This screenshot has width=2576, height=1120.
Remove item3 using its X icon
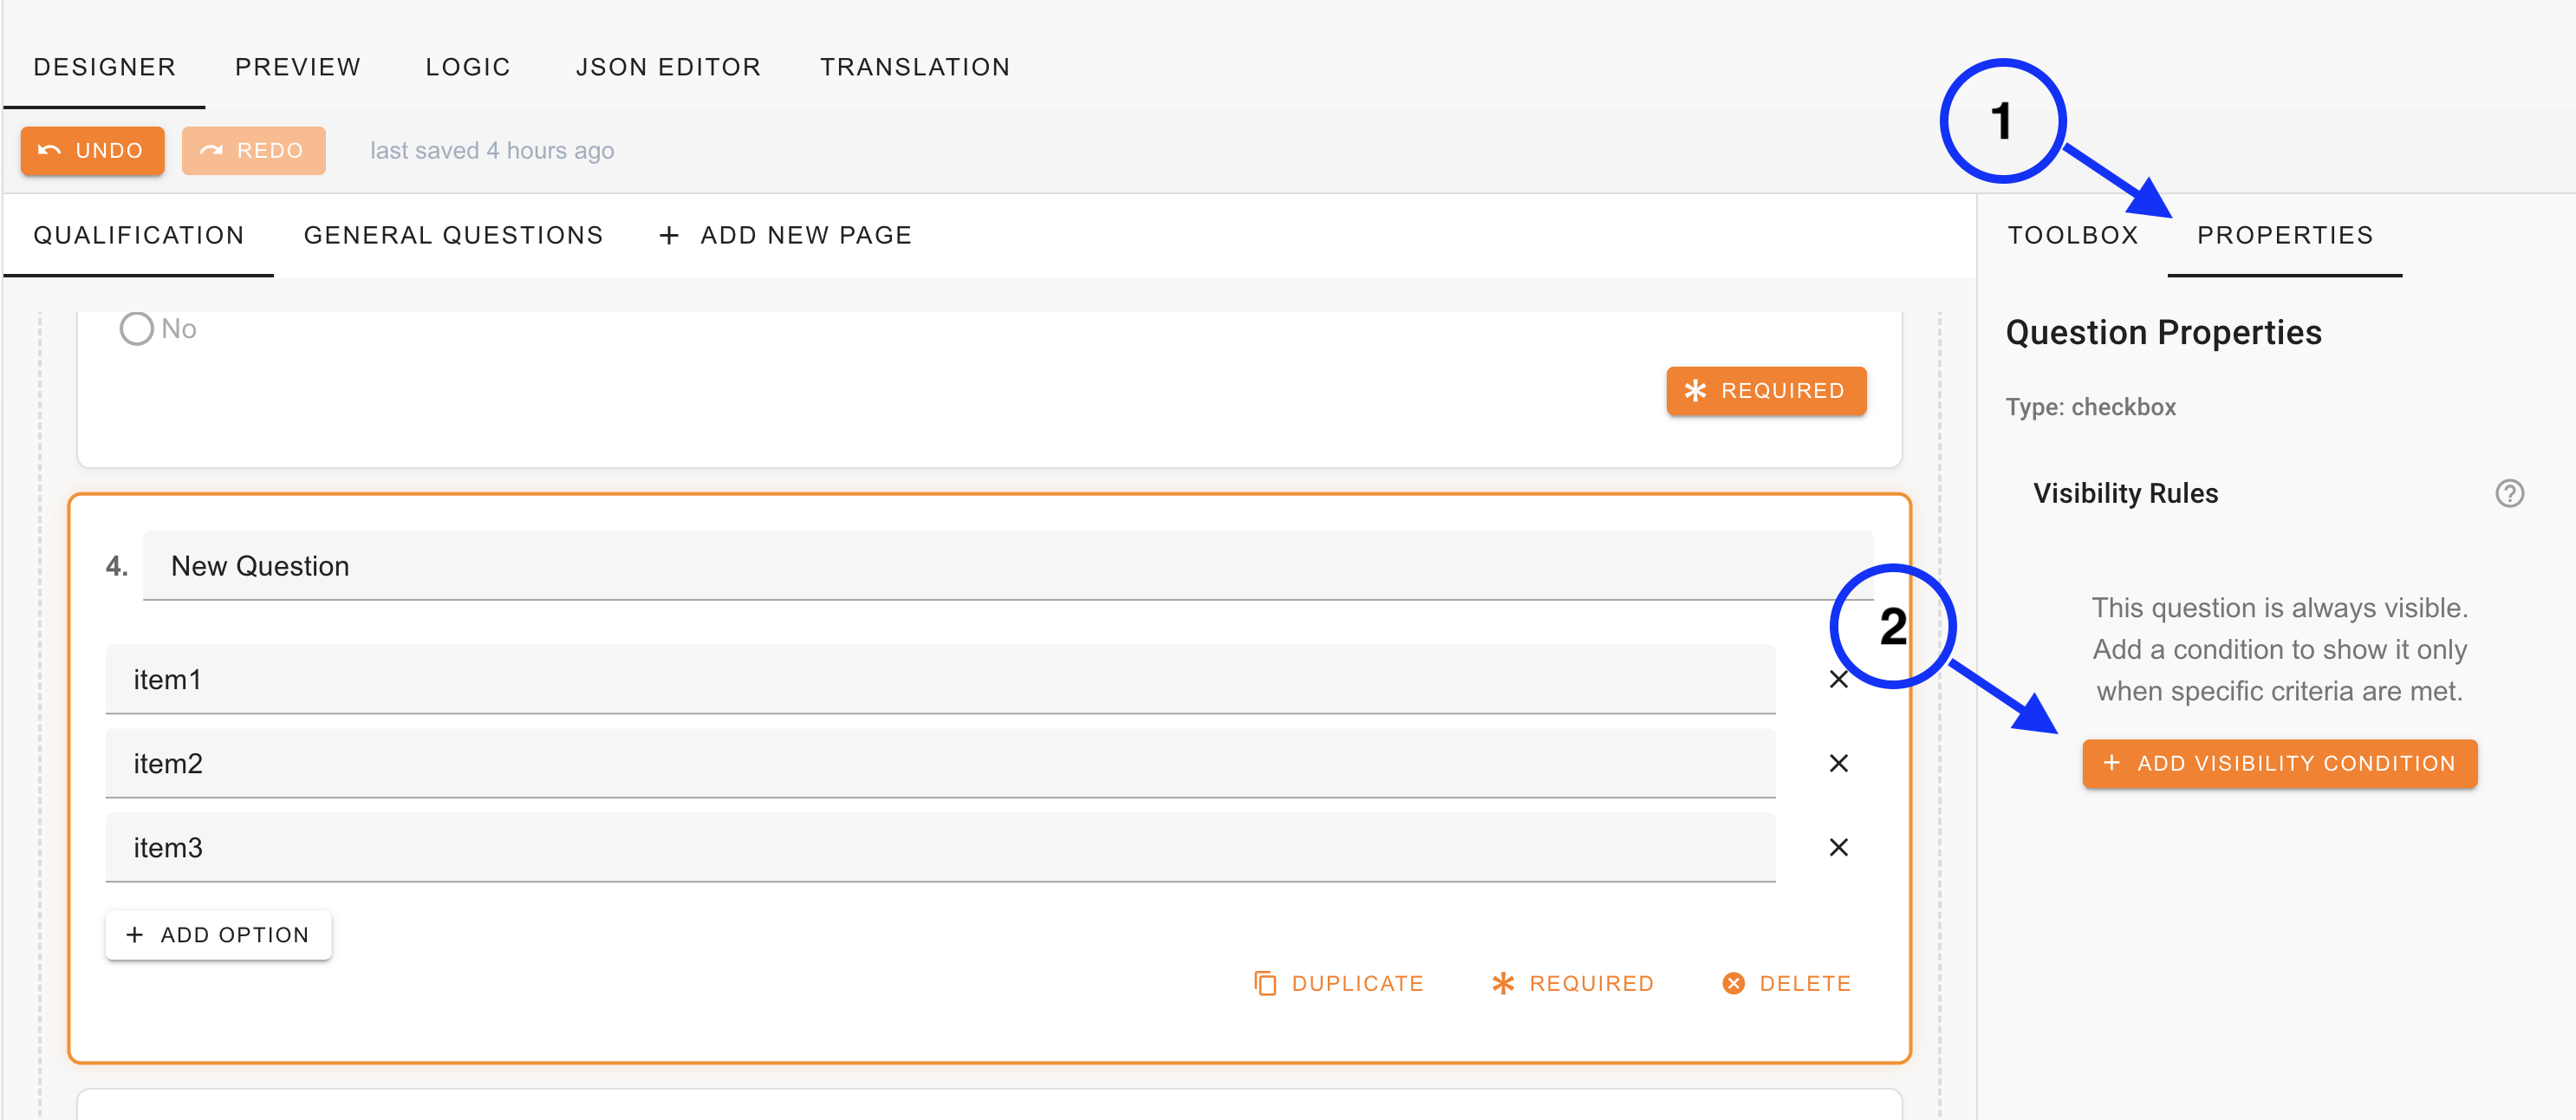(x=1839, y=847)
